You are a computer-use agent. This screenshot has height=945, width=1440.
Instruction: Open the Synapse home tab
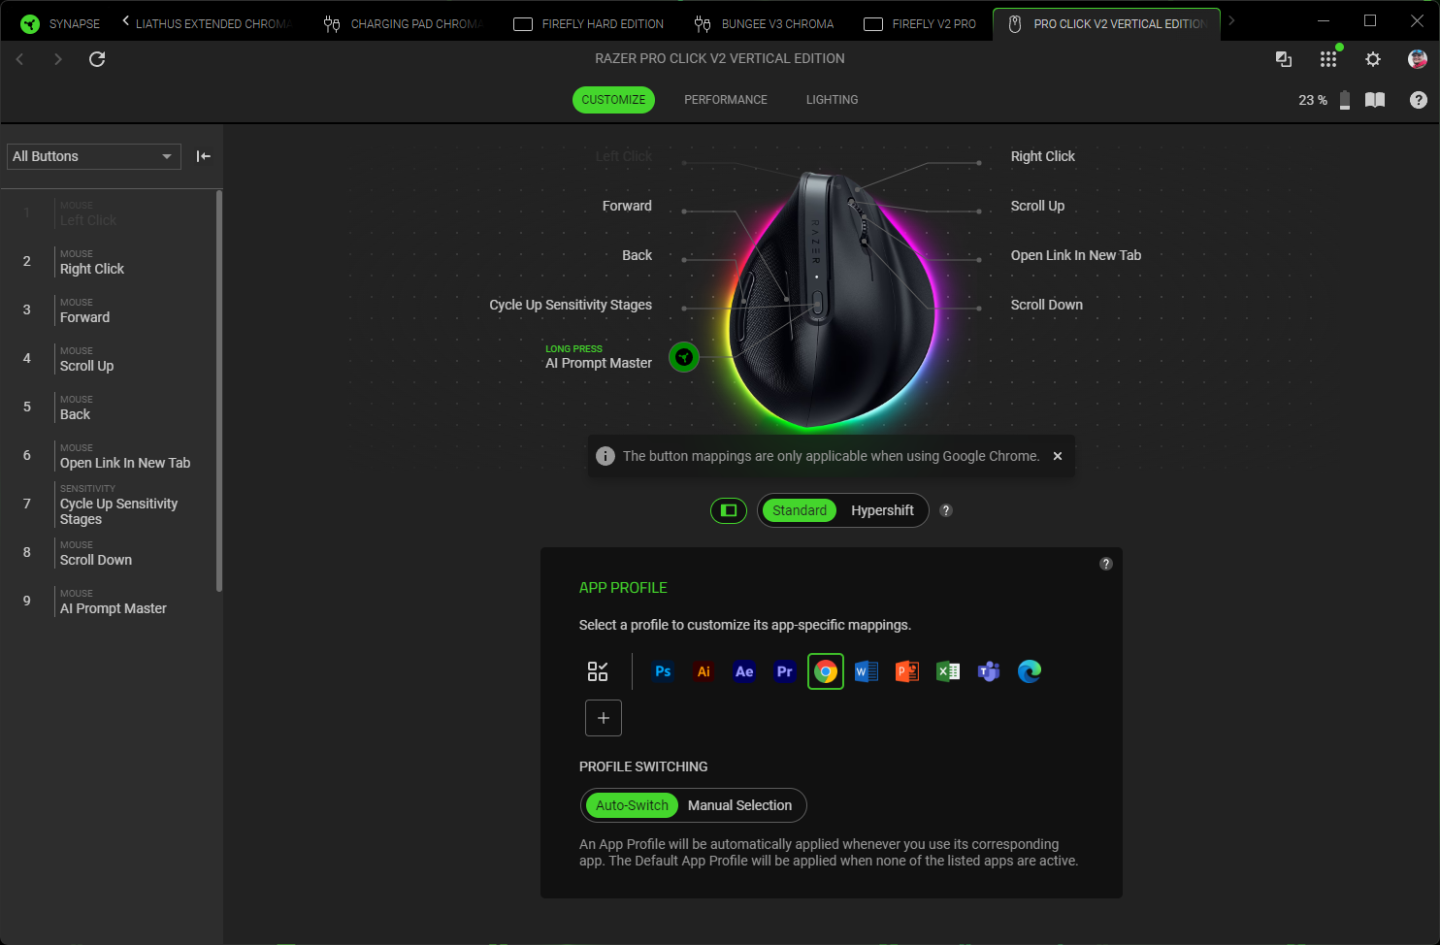tap(60, 24)
